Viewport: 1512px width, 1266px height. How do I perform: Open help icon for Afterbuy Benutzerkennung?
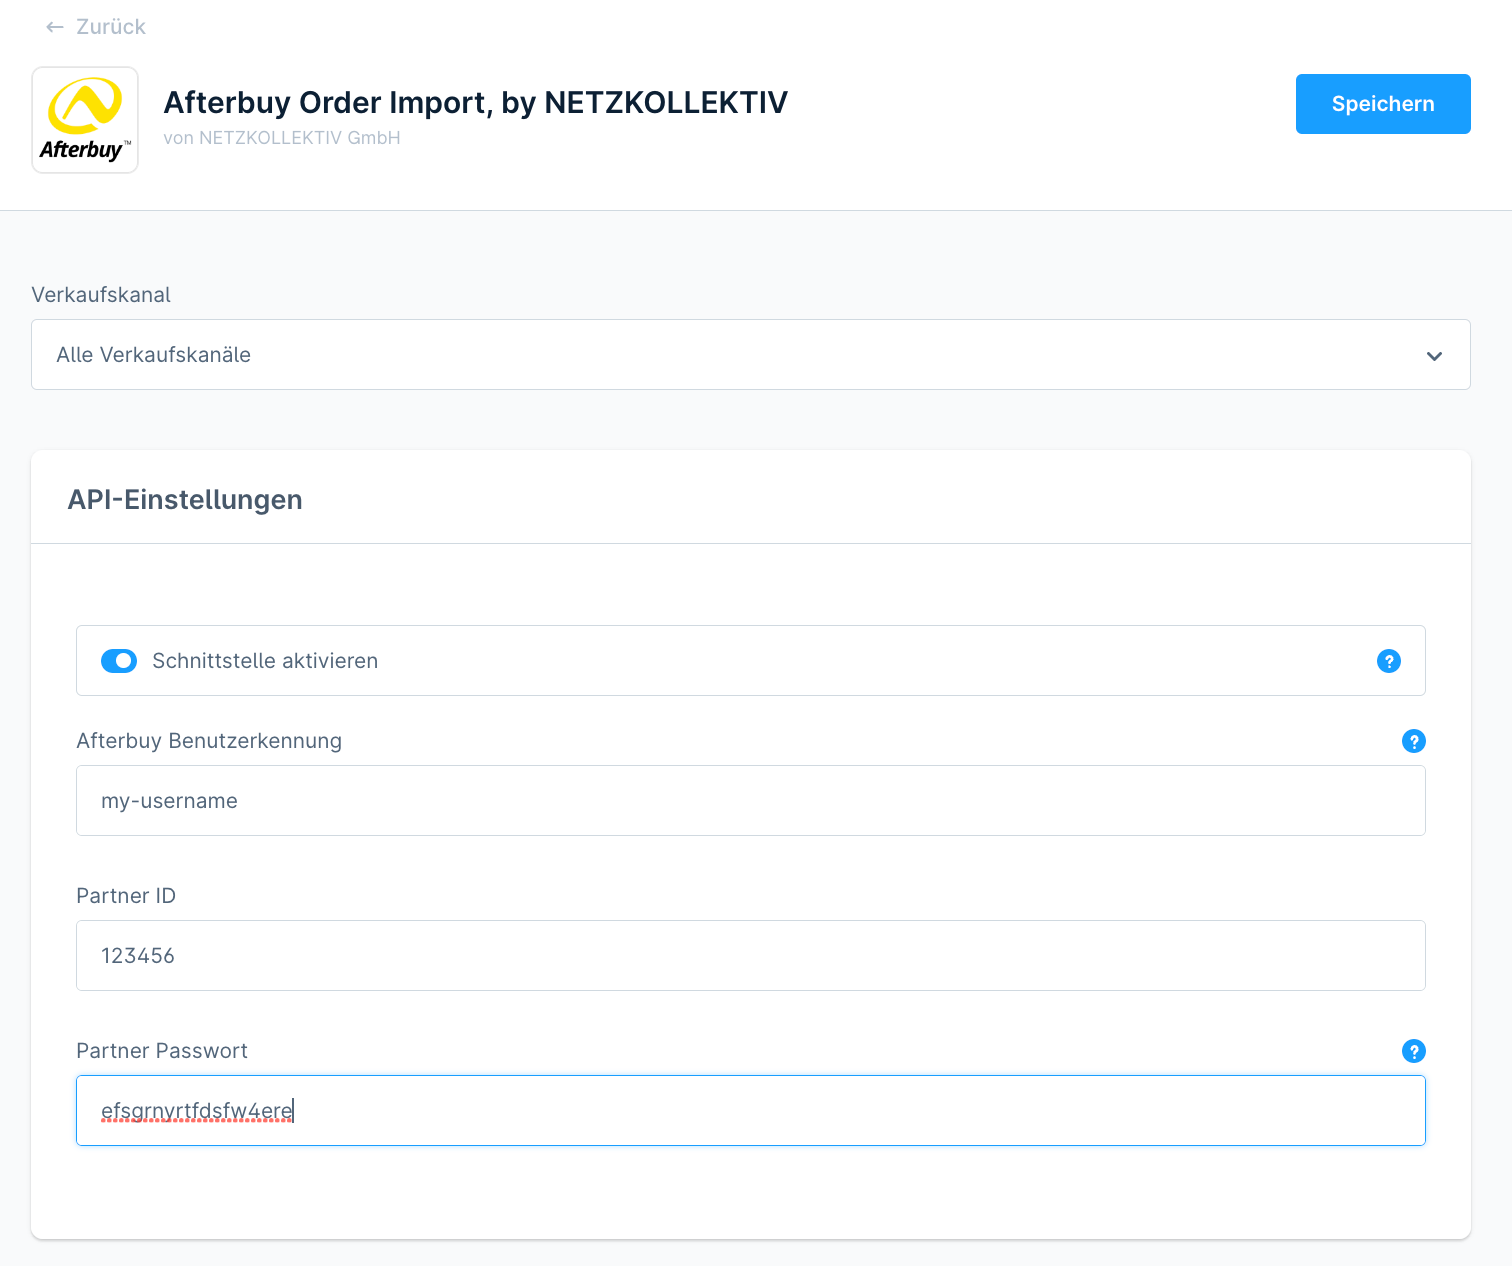(1414, 741)
